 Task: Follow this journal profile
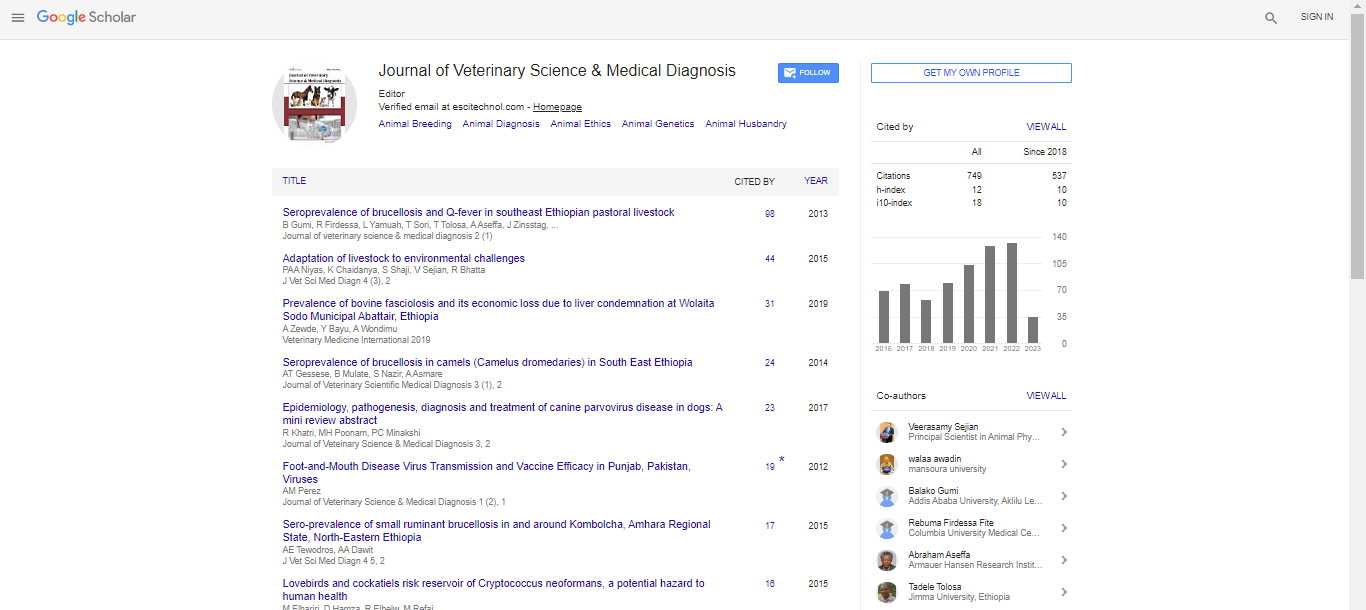click(x=808, y=73)
